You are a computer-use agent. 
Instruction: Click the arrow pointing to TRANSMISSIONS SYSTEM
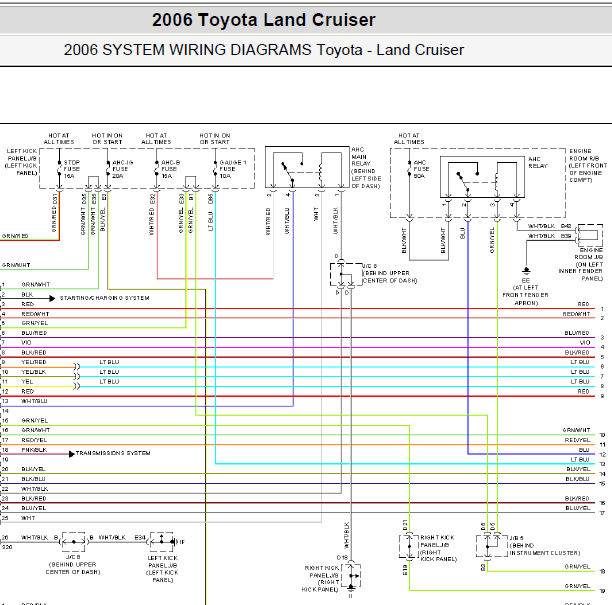tap(72, 454)
